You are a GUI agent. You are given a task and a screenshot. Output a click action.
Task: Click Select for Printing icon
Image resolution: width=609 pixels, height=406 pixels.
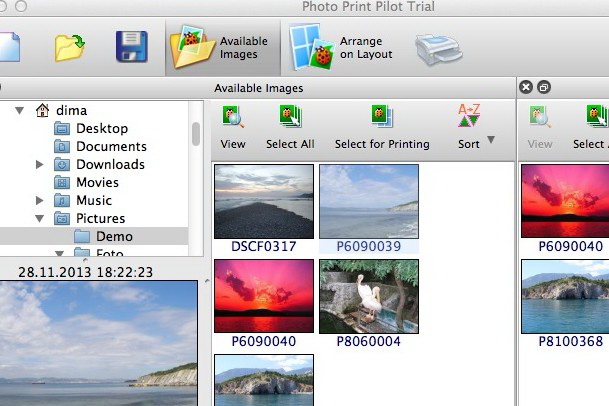coord(382,119)
